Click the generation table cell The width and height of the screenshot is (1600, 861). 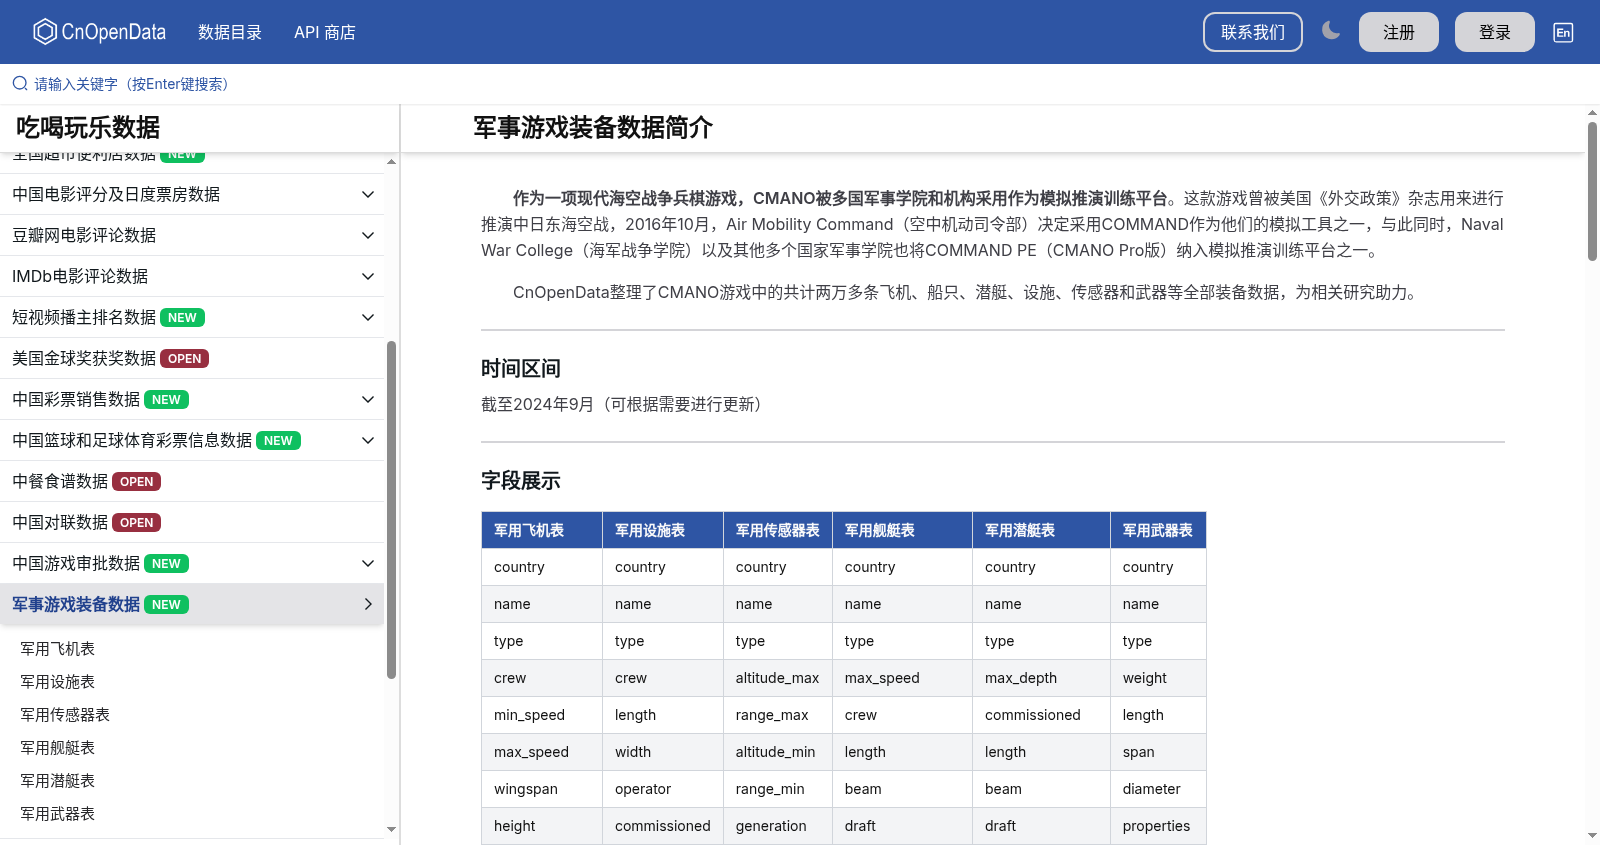click(x=778, y=826)
